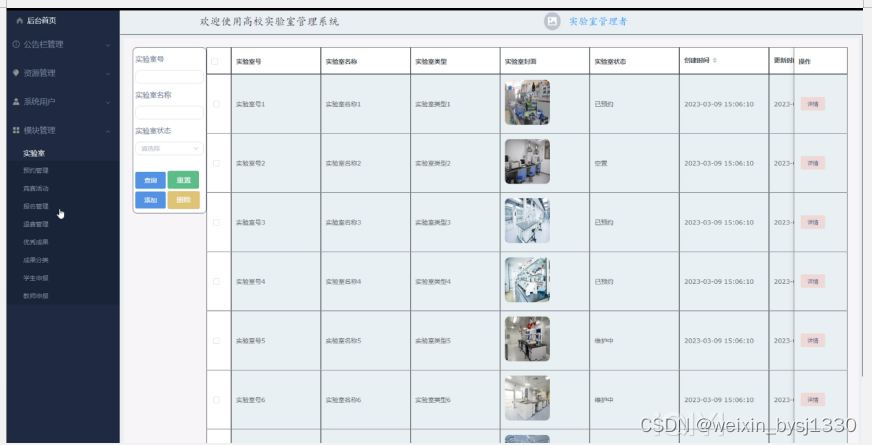Sort by 创建时间 sort icon
872x445 pixels.
pos(715,60)
